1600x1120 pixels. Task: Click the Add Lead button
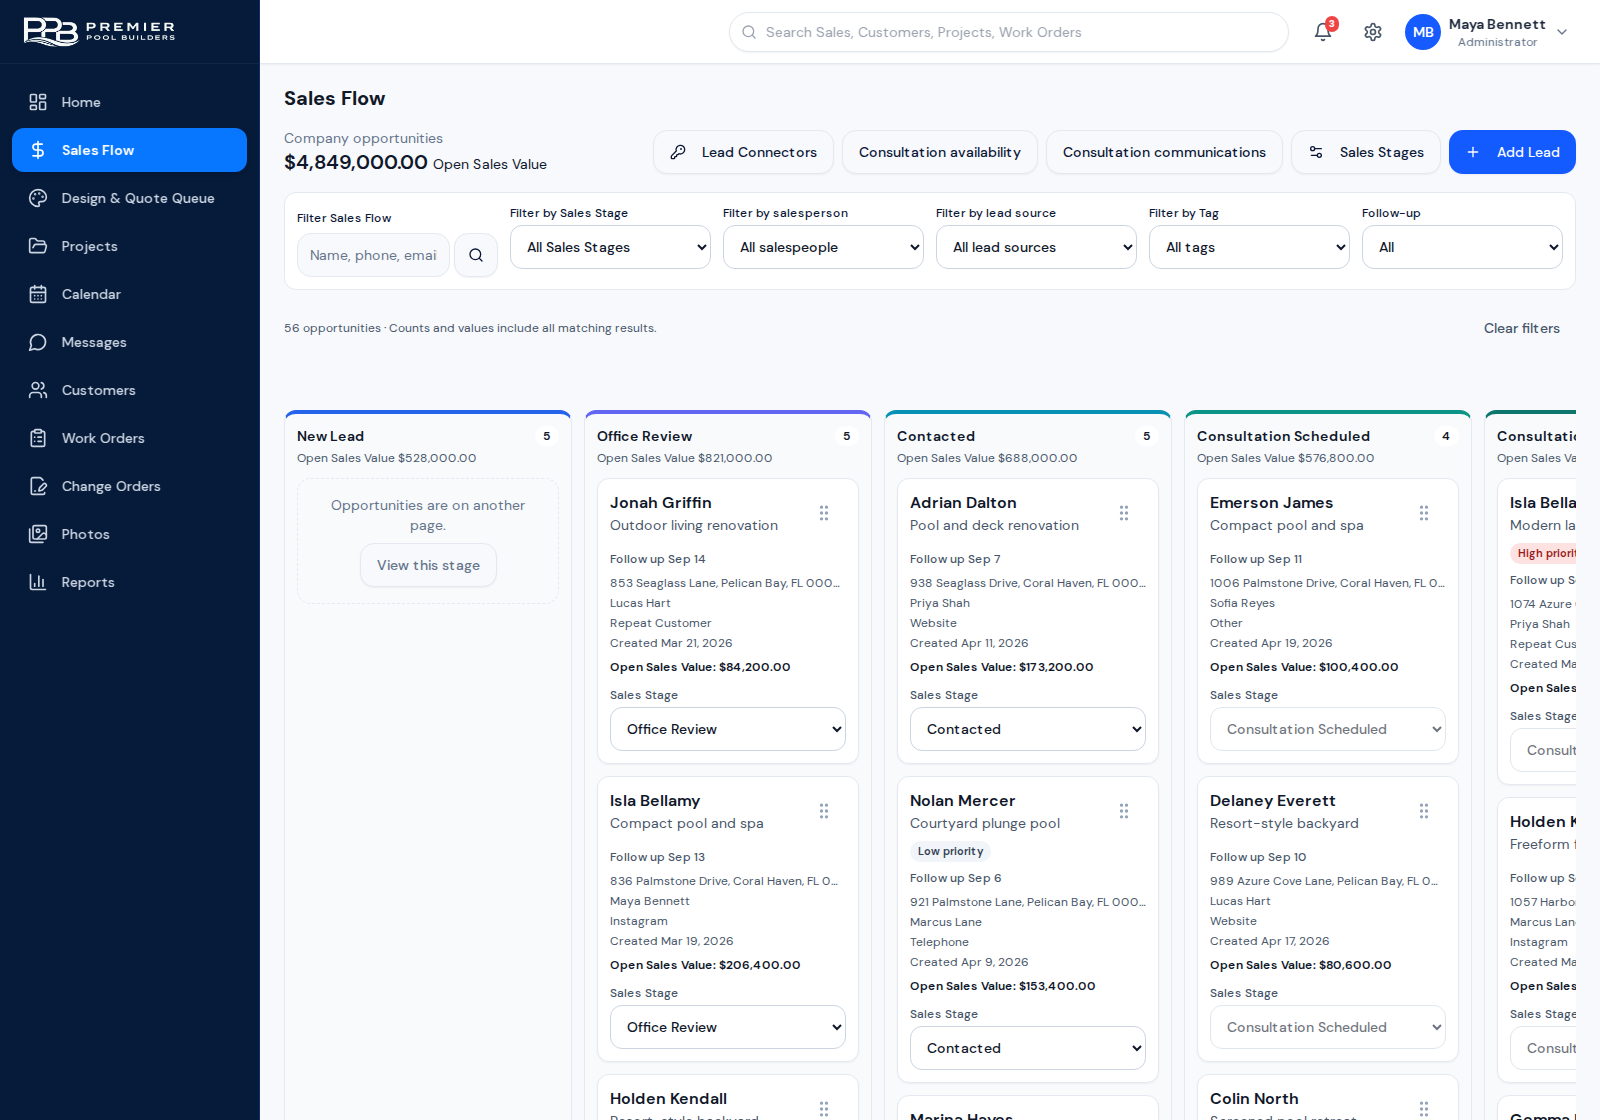(1512, 152)
